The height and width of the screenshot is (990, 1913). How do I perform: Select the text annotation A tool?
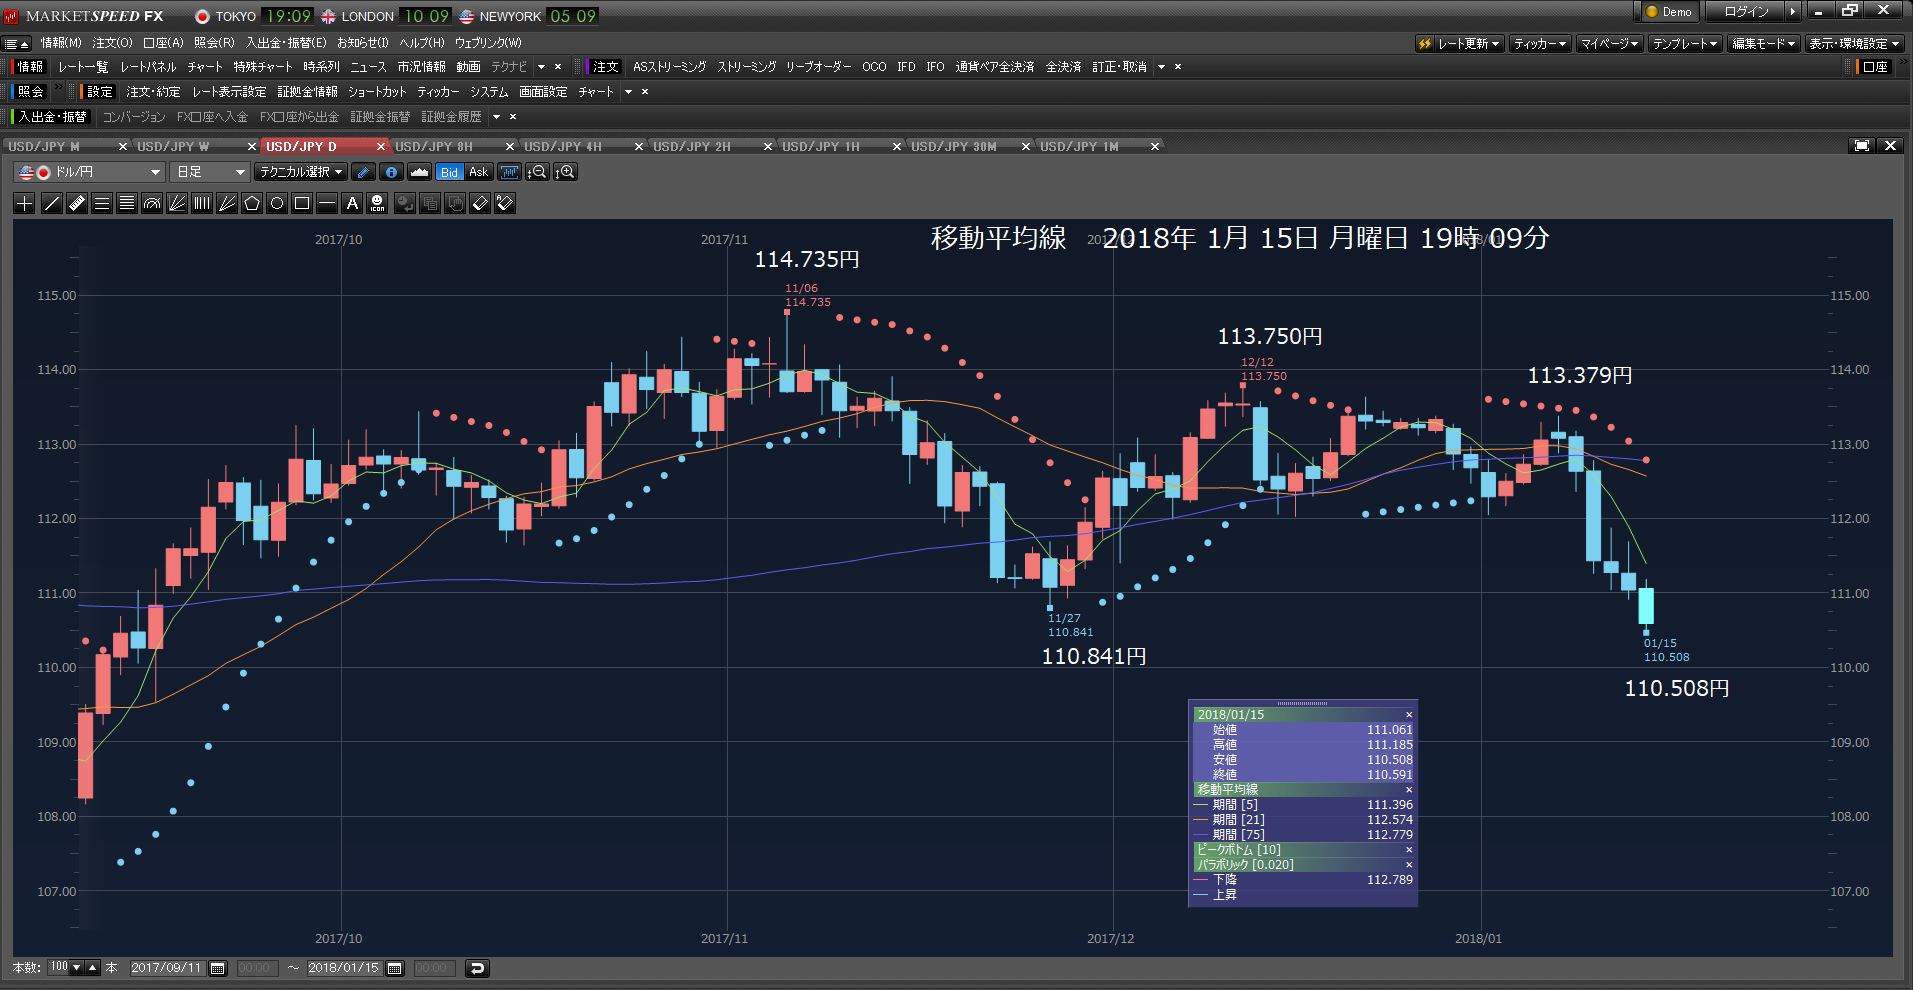(x=352, y=203)
